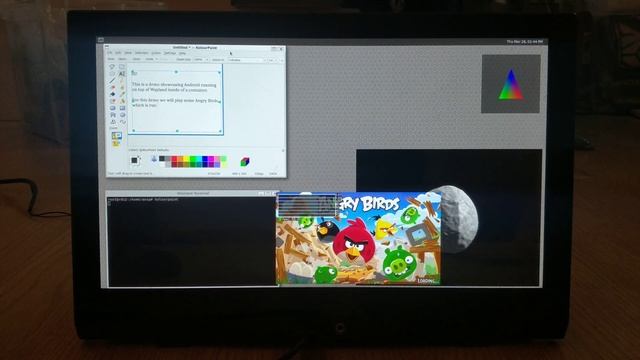Click the Angry Birds loading screen window
The image size is (640, 360).
(x=358, y=238)
